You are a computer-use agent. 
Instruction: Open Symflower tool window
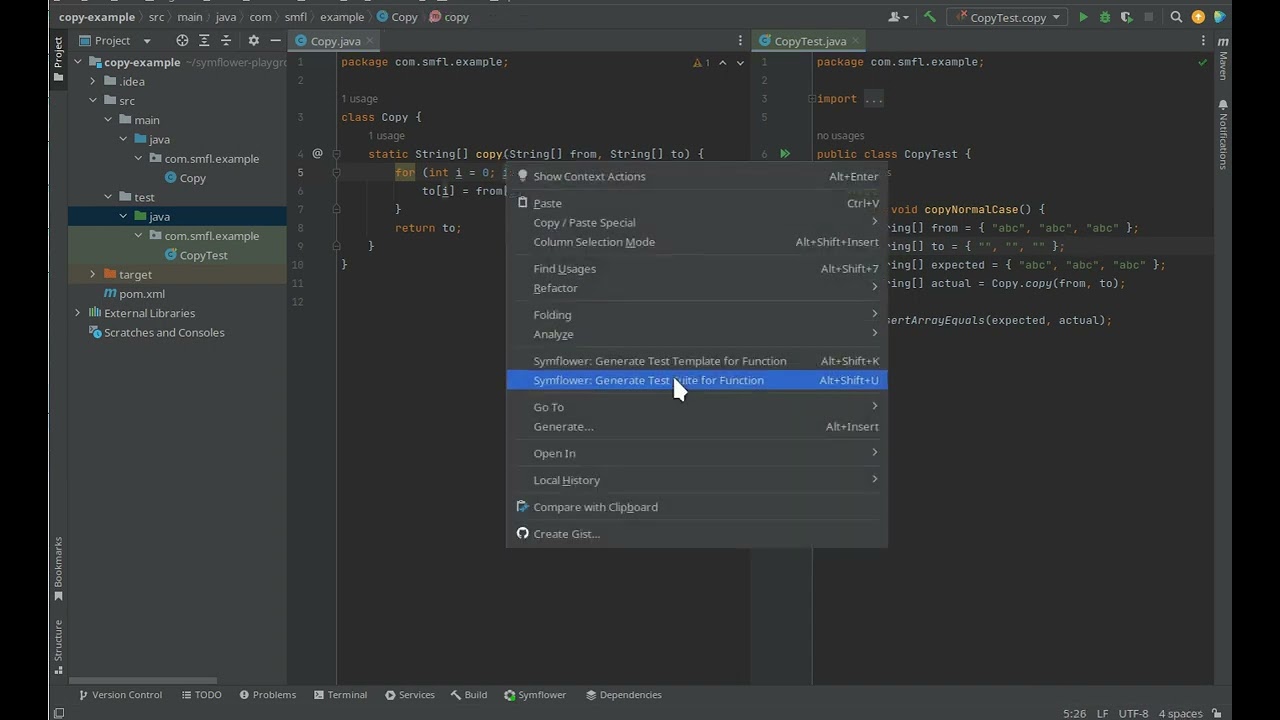535,695
